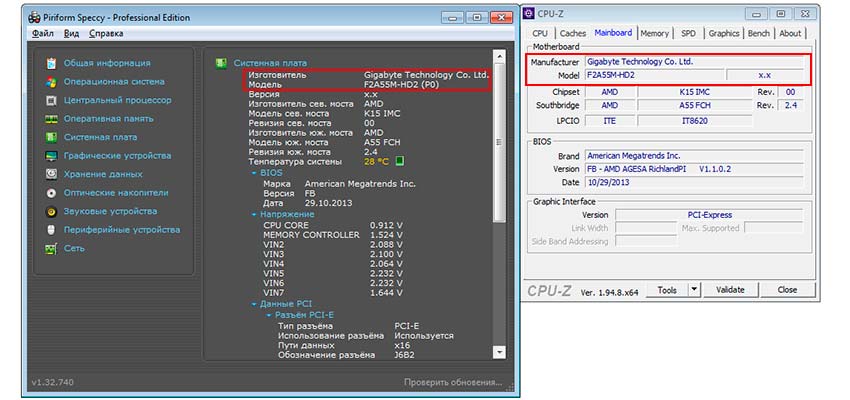Open the Файл menu in Speccy
This screenshot has height=400, width=850.
pos(43,33)
